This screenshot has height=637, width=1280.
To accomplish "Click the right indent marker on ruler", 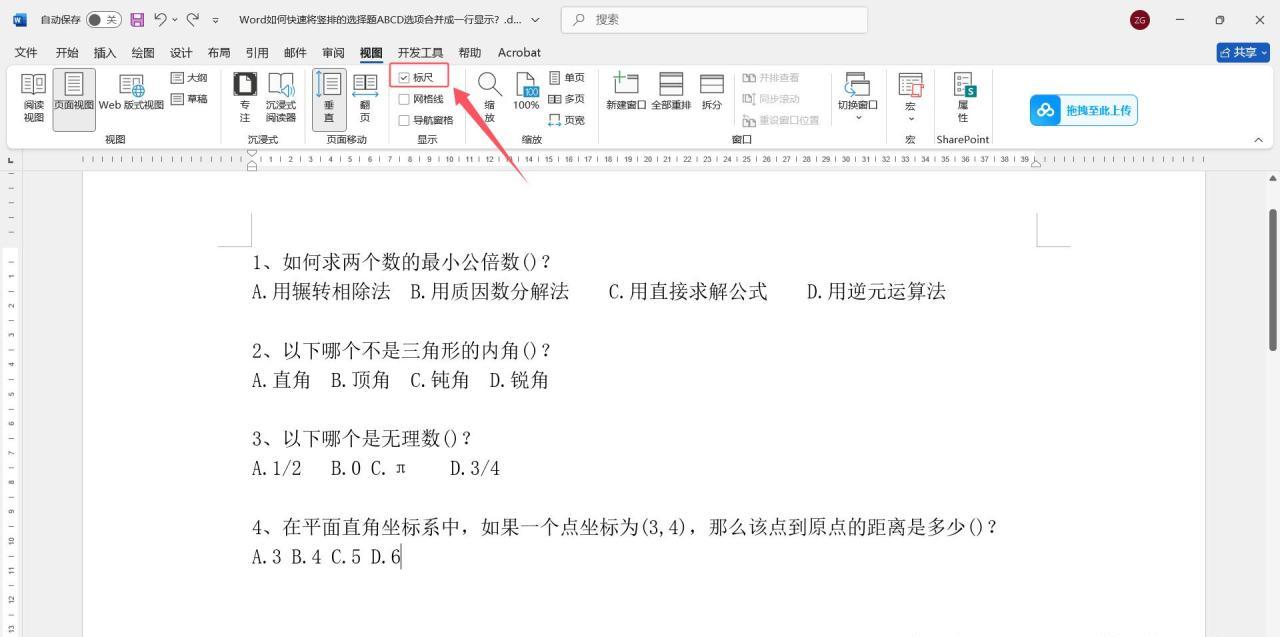I will tap(1037, 164).
